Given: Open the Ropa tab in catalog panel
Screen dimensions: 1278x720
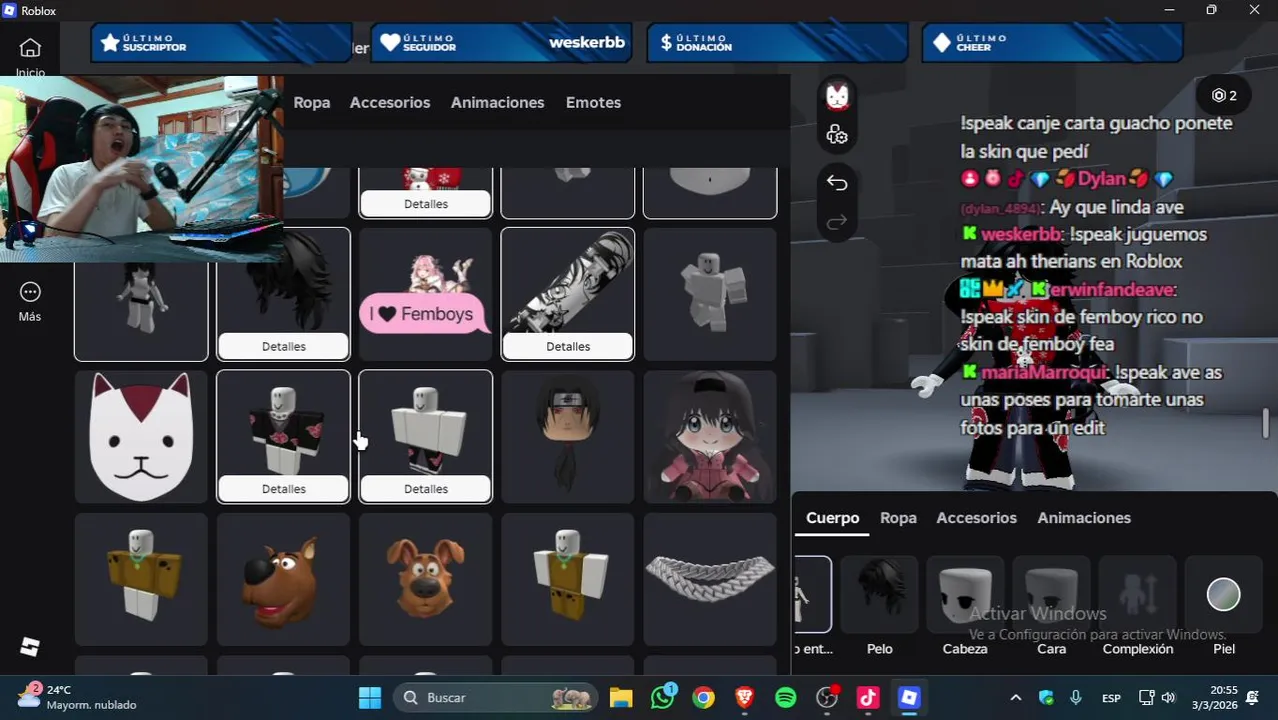Looking at the screenshot, I should (312, 102).
